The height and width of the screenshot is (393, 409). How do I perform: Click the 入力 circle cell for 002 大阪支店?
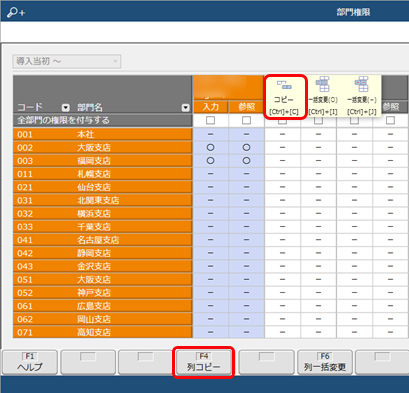[x=210, y=148]
